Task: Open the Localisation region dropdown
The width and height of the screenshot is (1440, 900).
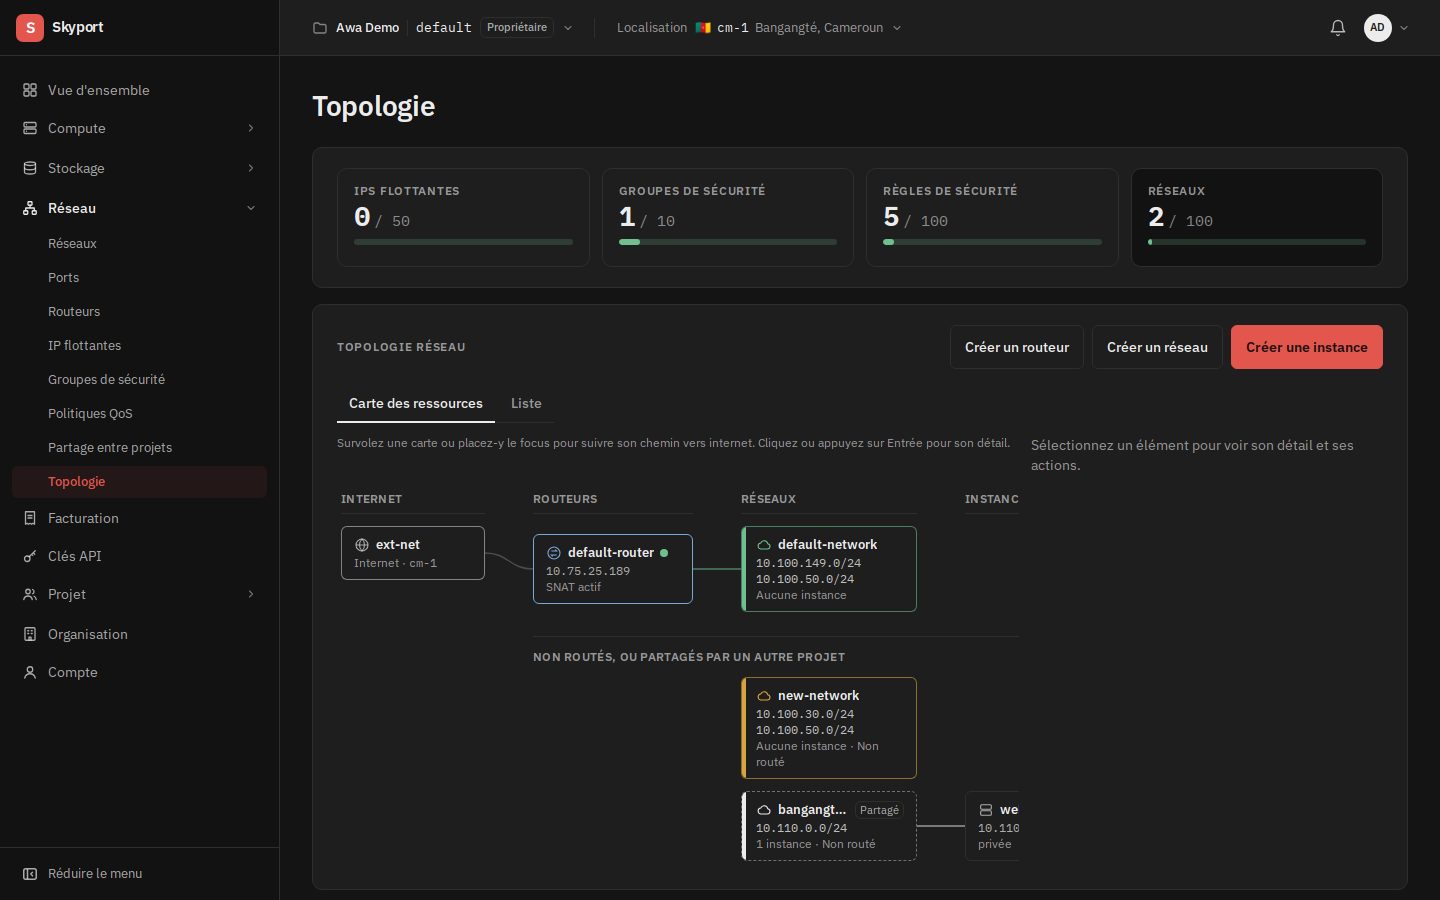Action: pyautogui.click(x=759, y=28)
